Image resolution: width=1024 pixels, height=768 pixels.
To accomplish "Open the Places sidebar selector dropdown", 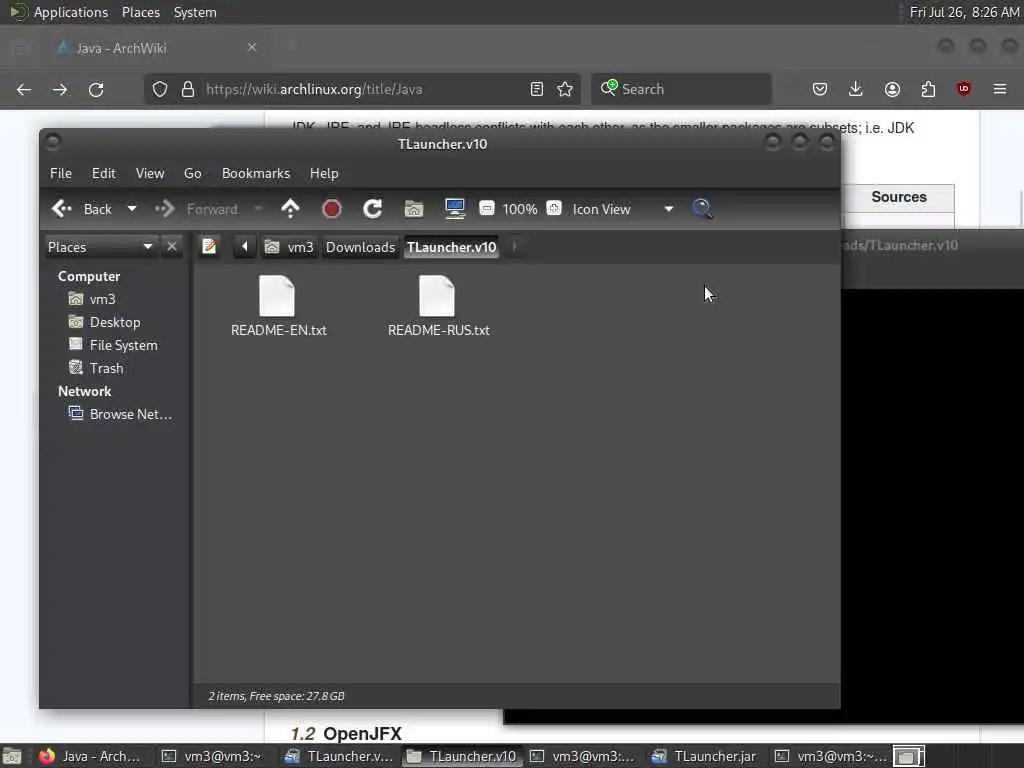I will (x=100, y=247).
